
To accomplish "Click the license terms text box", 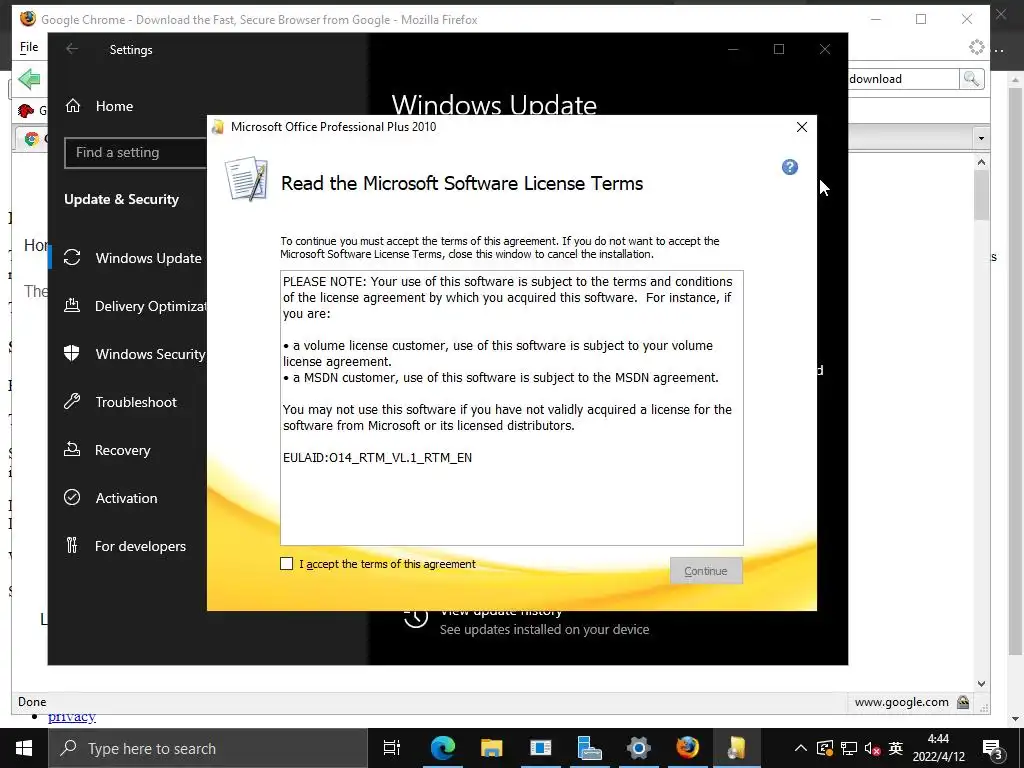I will (511, 408).
